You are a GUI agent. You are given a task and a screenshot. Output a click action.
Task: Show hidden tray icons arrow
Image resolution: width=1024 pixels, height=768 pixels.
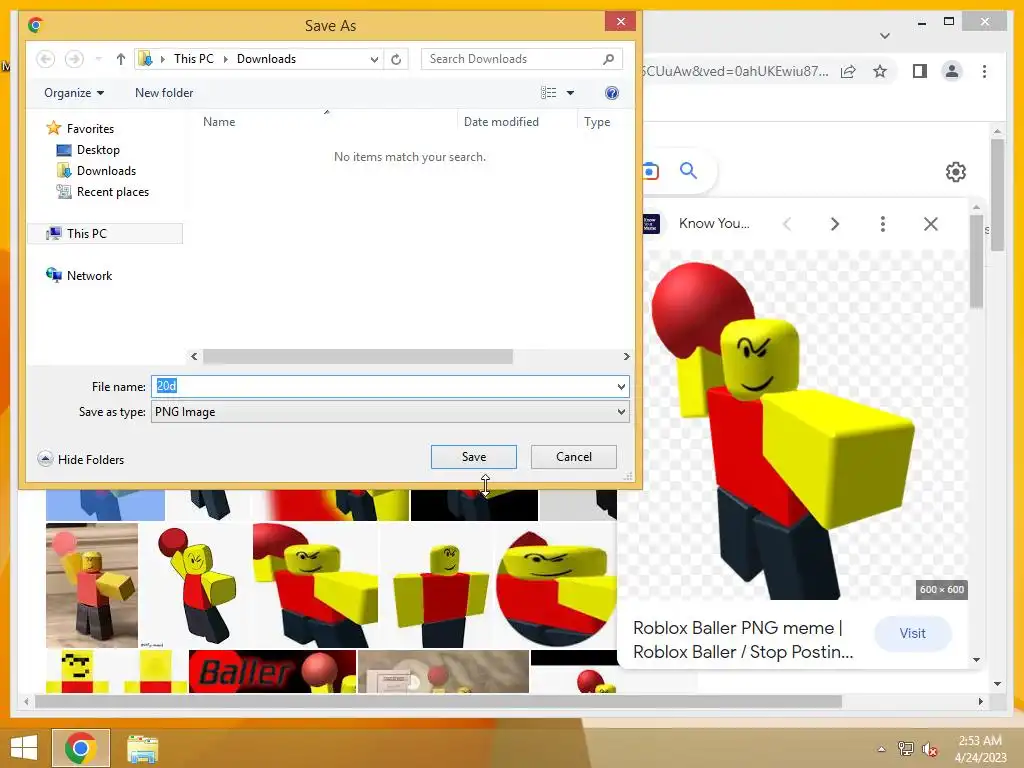tap(881, 749)
